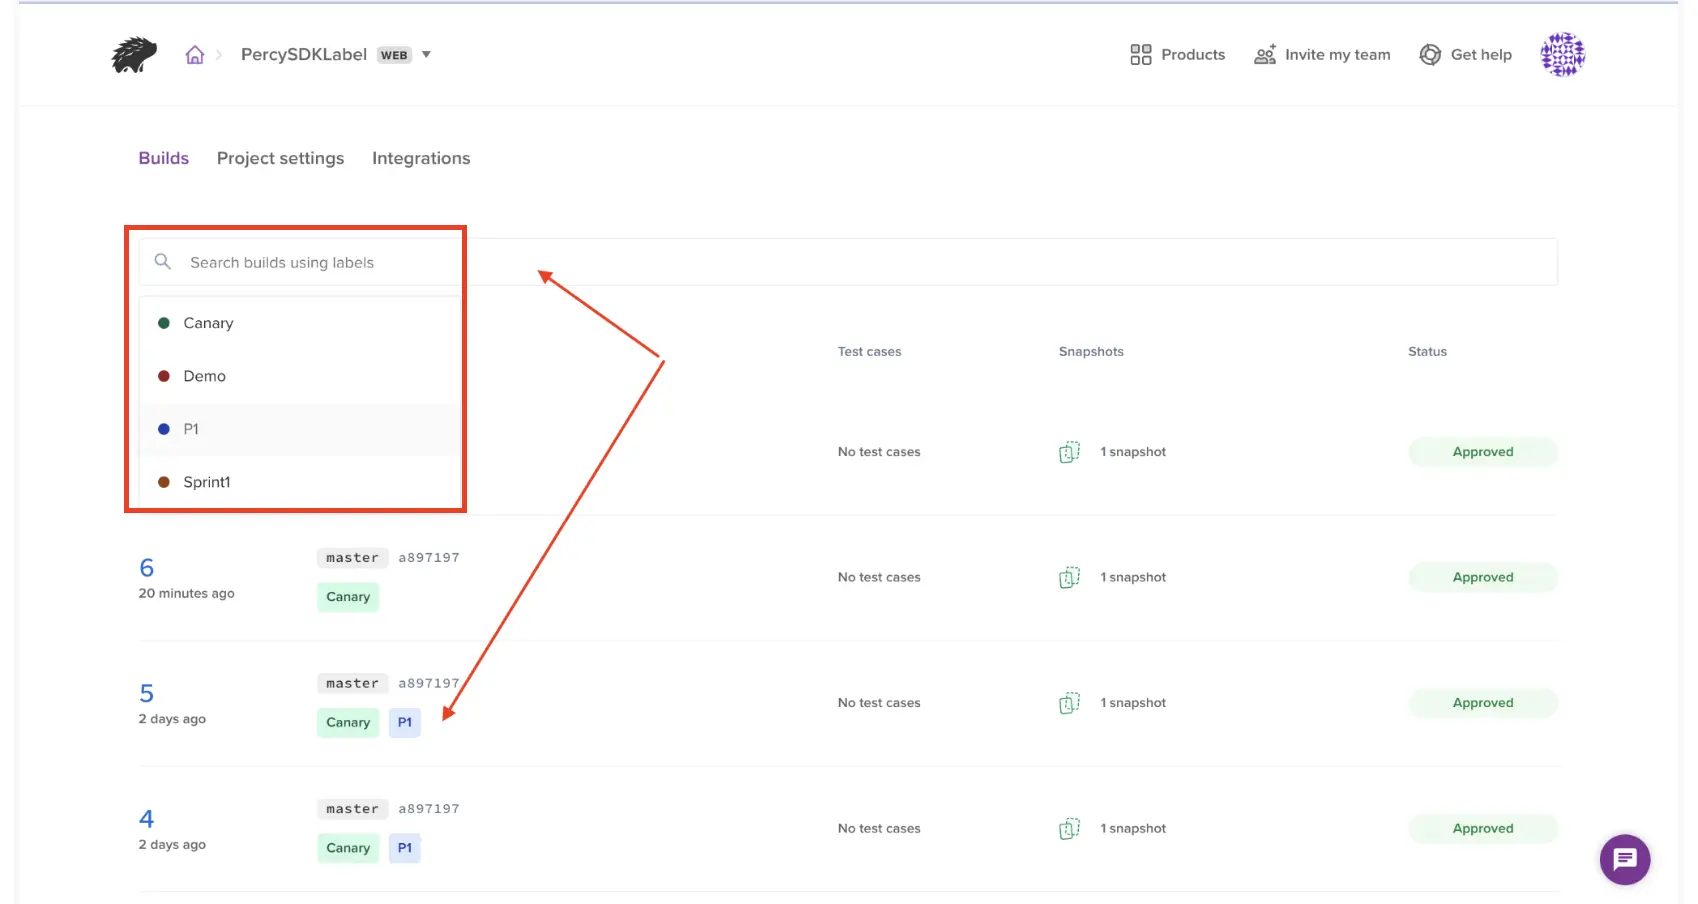Go to home via house icon
This screenshot has height=904, width=1698.
pos(195,55)
